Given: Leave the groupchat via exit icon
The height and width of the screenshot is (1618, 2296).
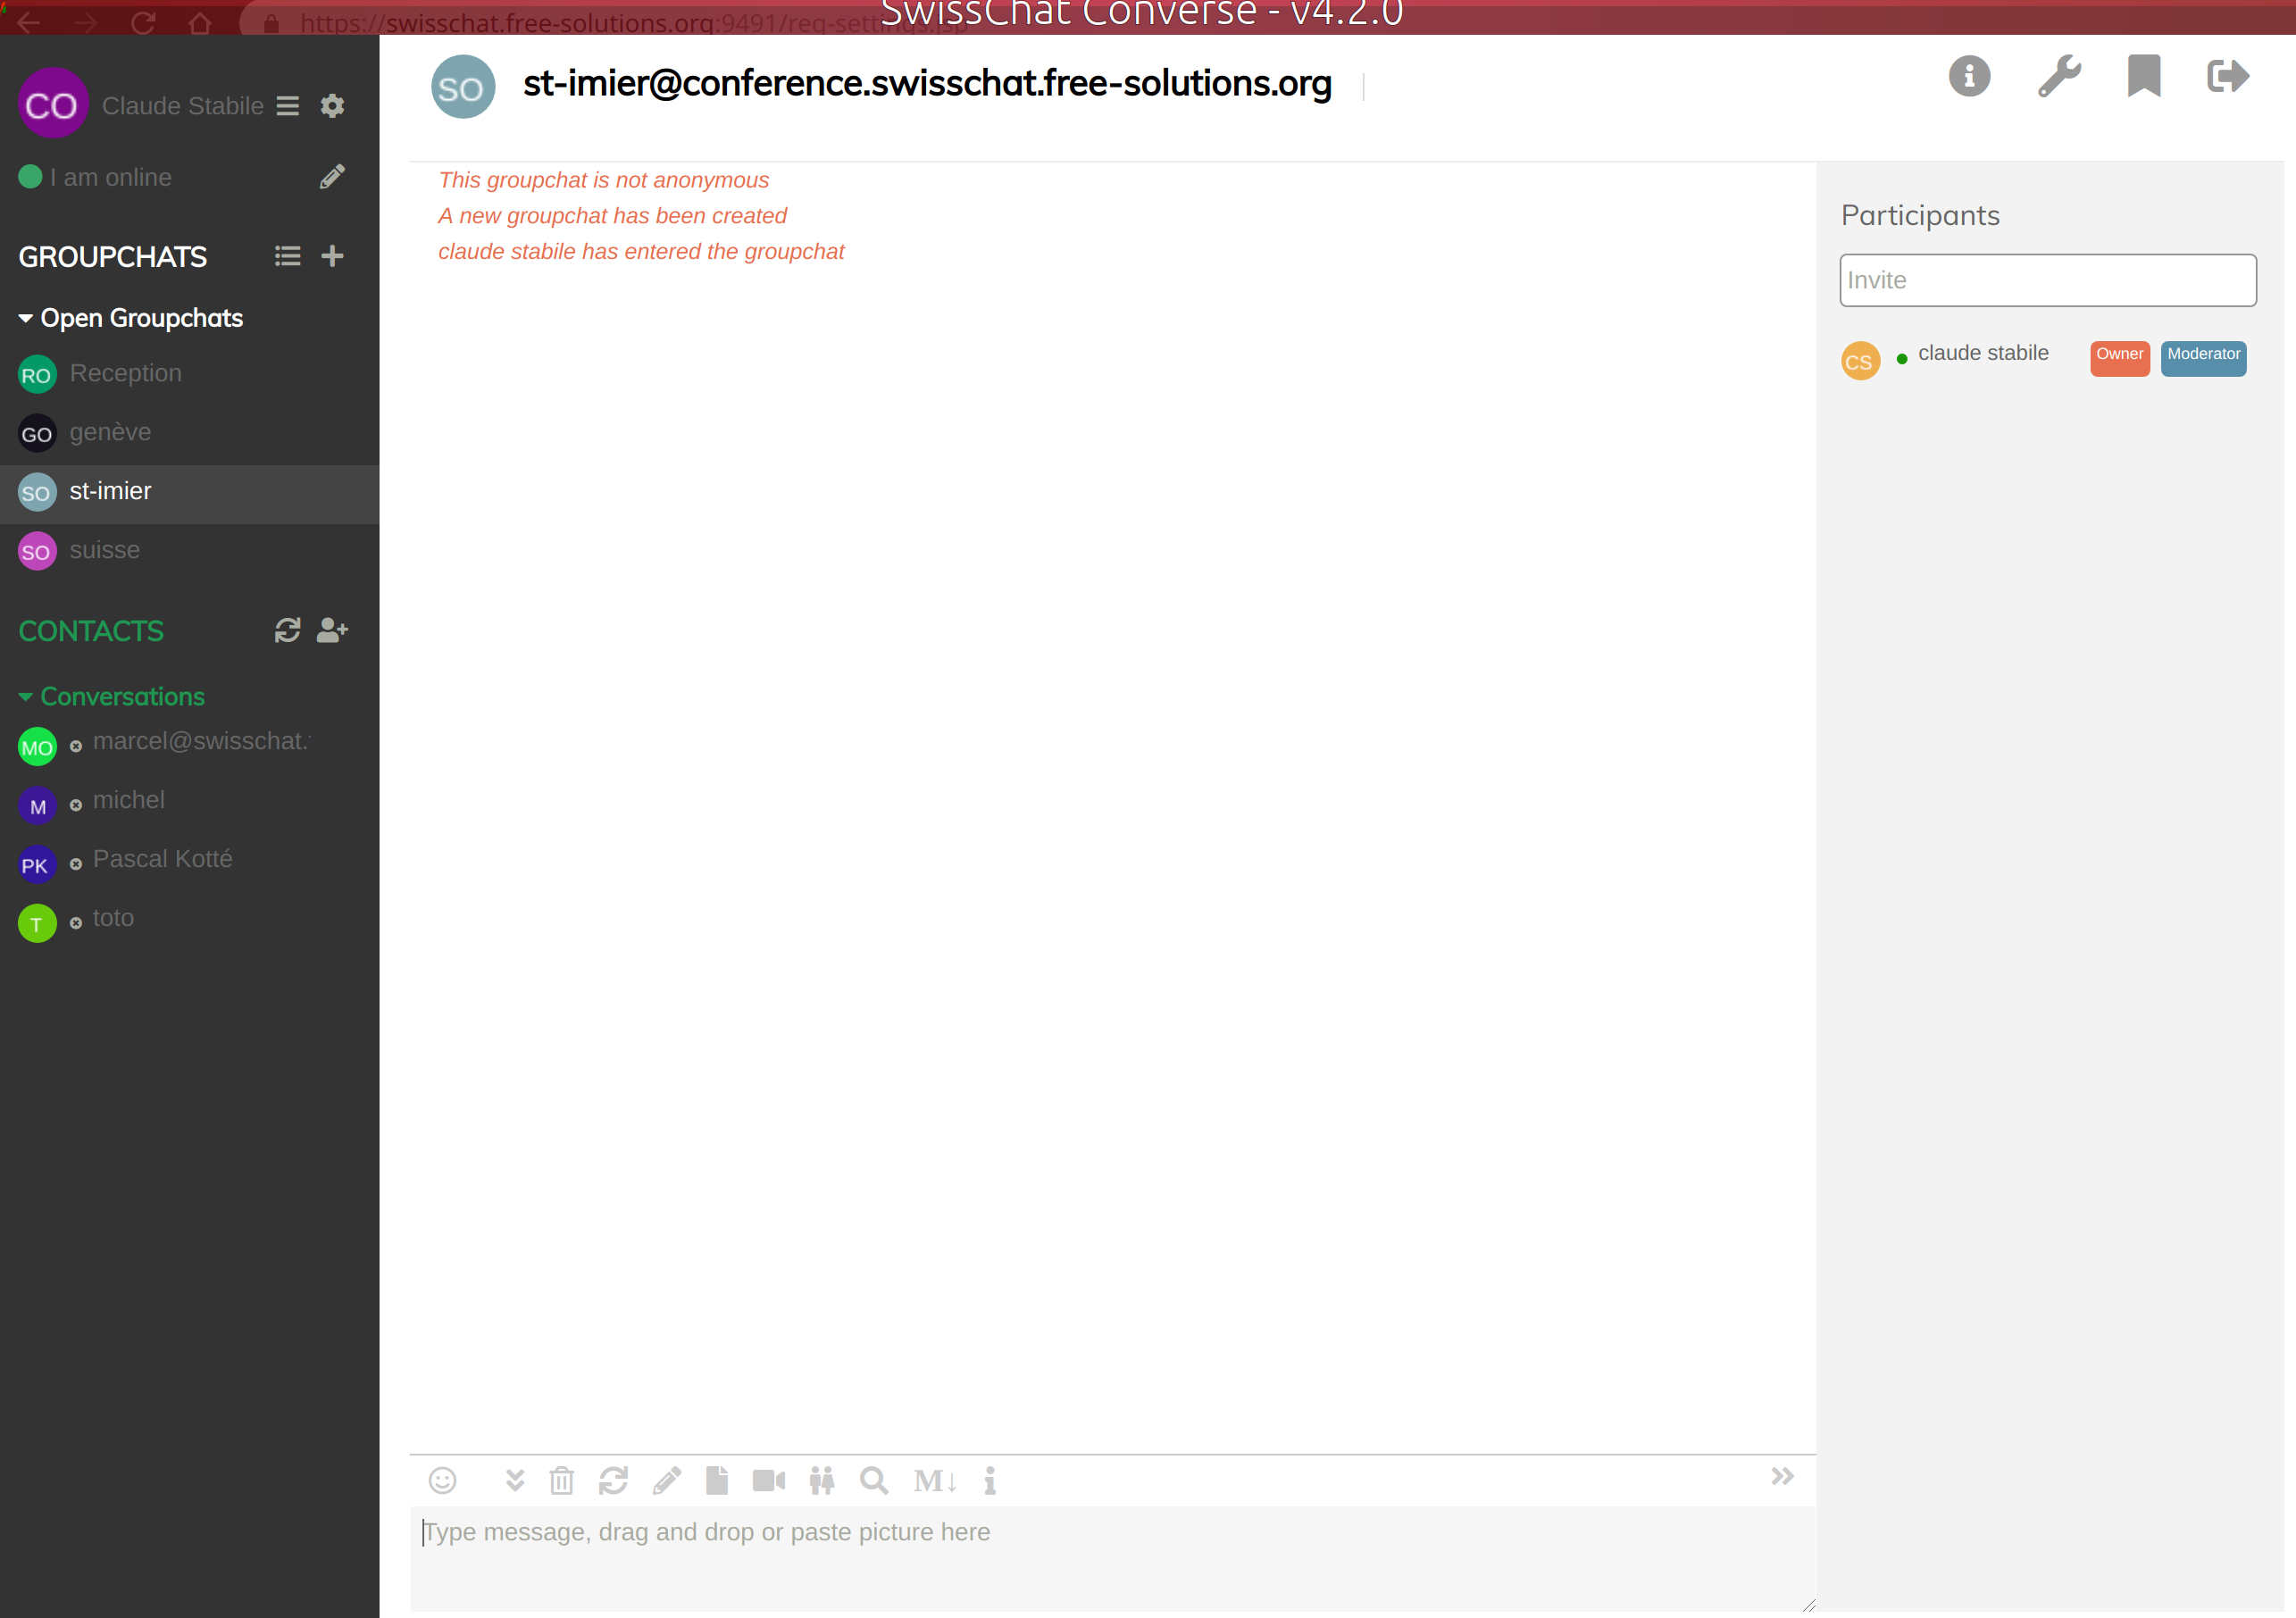Looking at the screenshot, I should (2228, 76).
